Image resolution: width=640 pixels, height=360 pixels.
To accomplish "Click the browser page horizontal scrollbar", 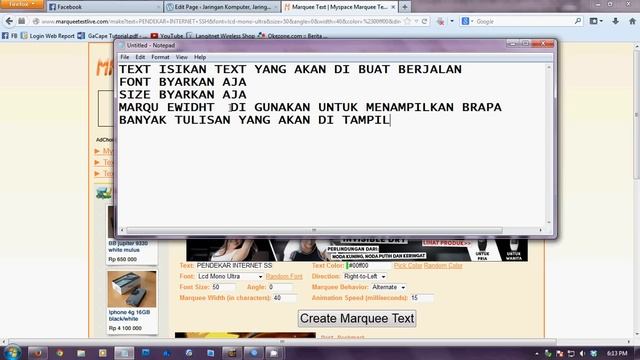I will tap(282, 341).
